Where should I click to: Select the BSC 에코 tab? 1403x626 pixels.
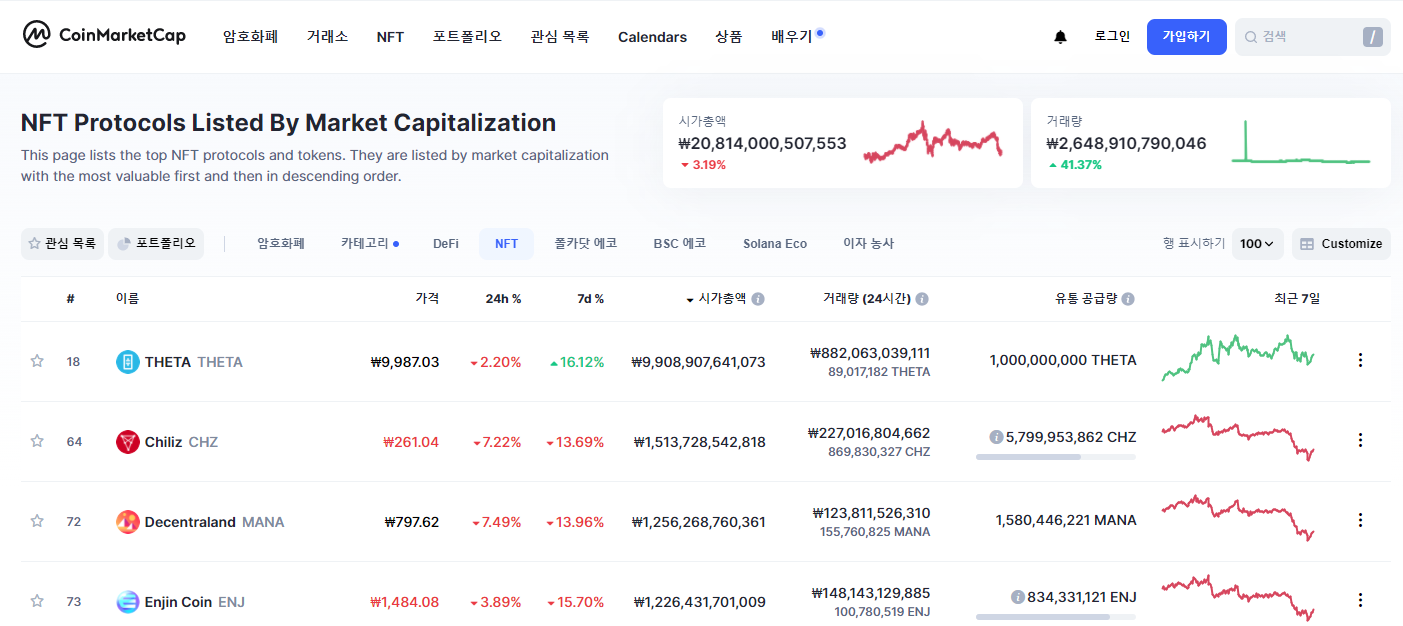680,243
